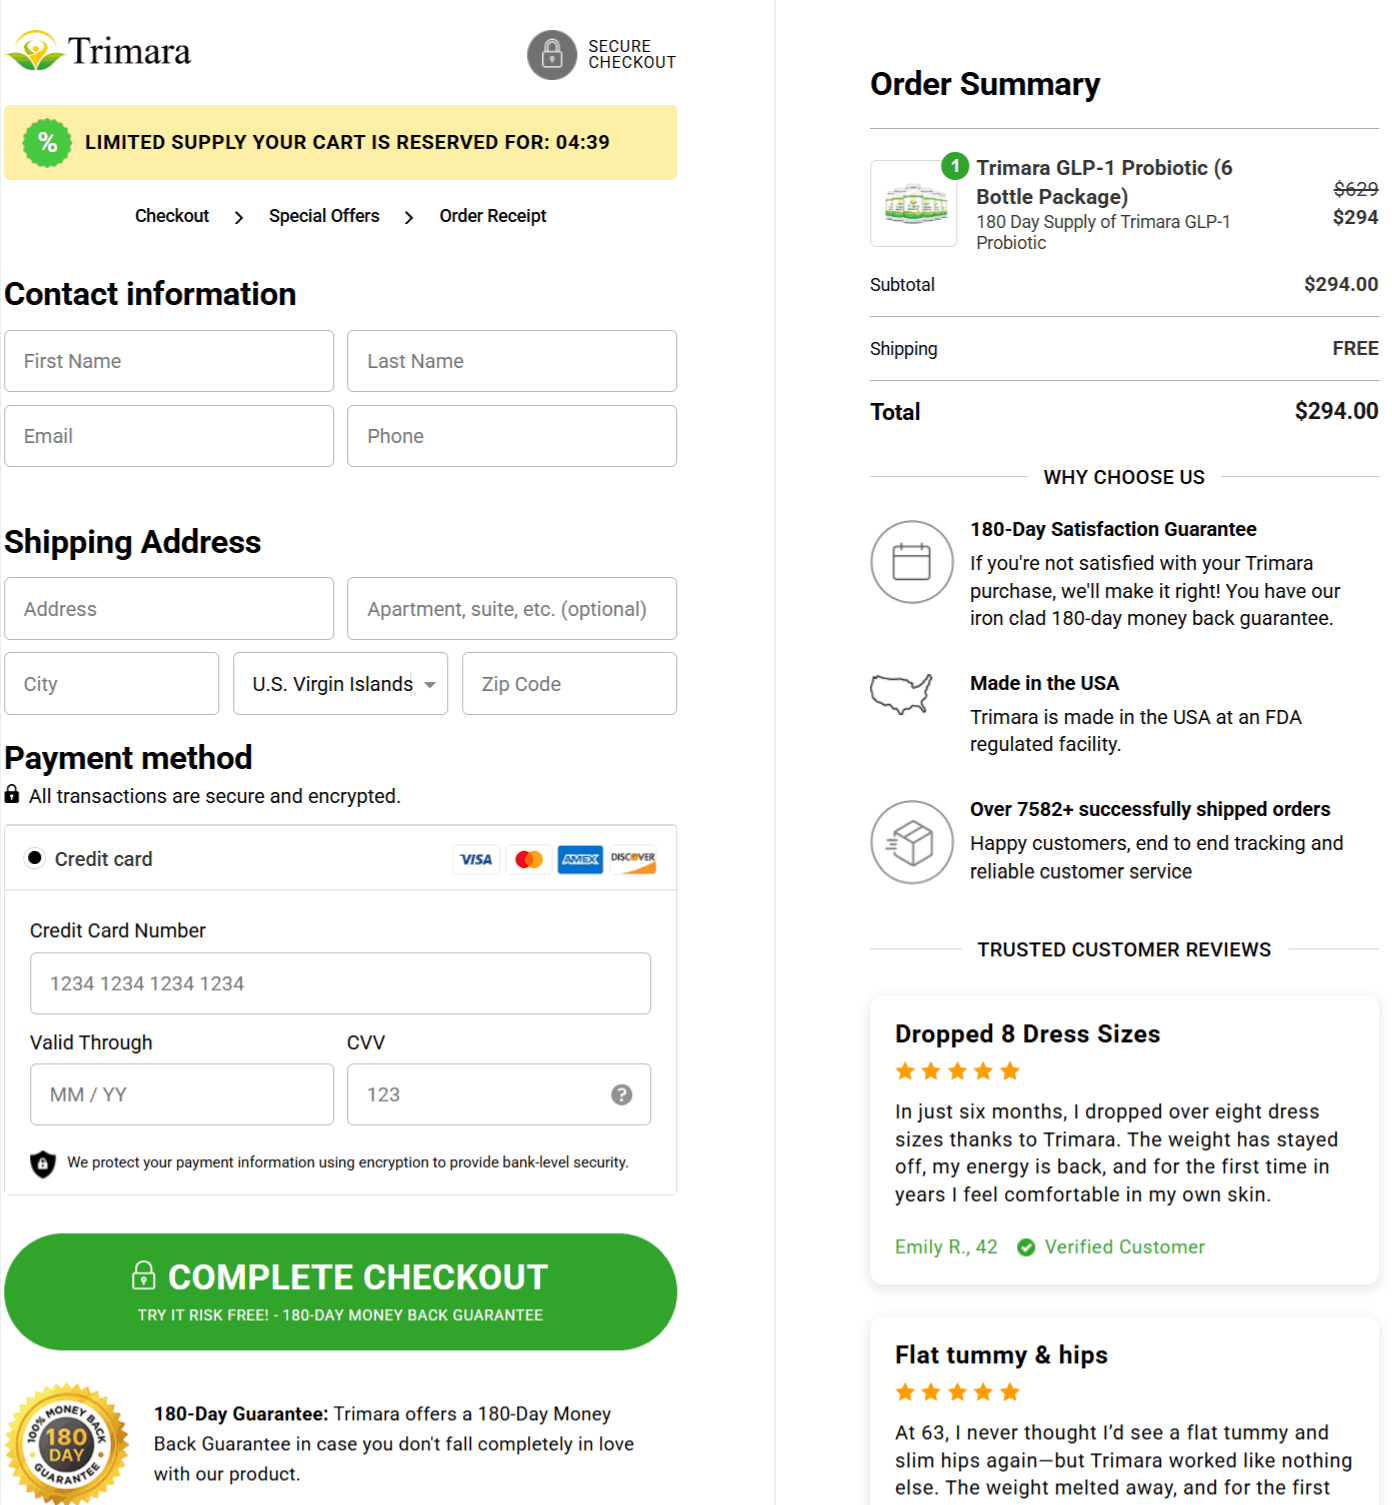This screenshot has height=1505, width=1392.
Task: Click the Checkout breadcrumb step
Action: pos(172,215)
